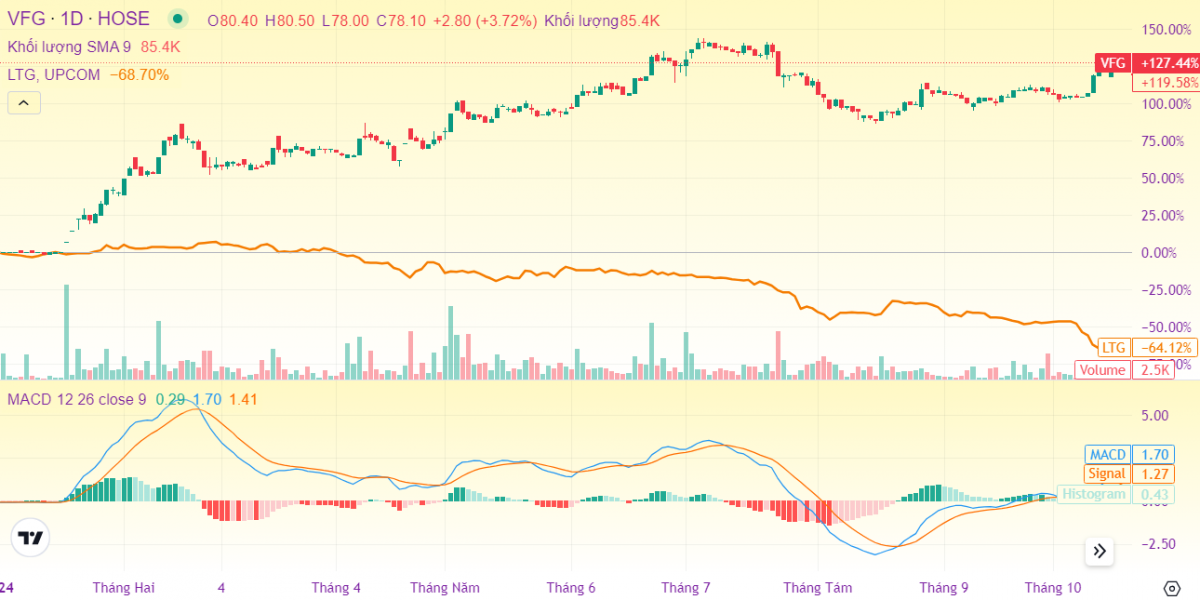The width and height of the screenshot is (1200, 600).
Task: Select the MACD 12 26 close 9 legend
Action: click(78, 400)
